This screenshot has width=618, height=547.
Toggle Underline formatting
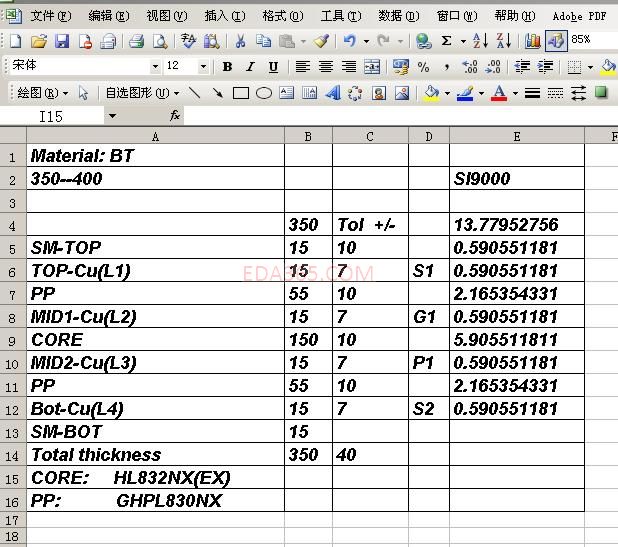(273, 67)
